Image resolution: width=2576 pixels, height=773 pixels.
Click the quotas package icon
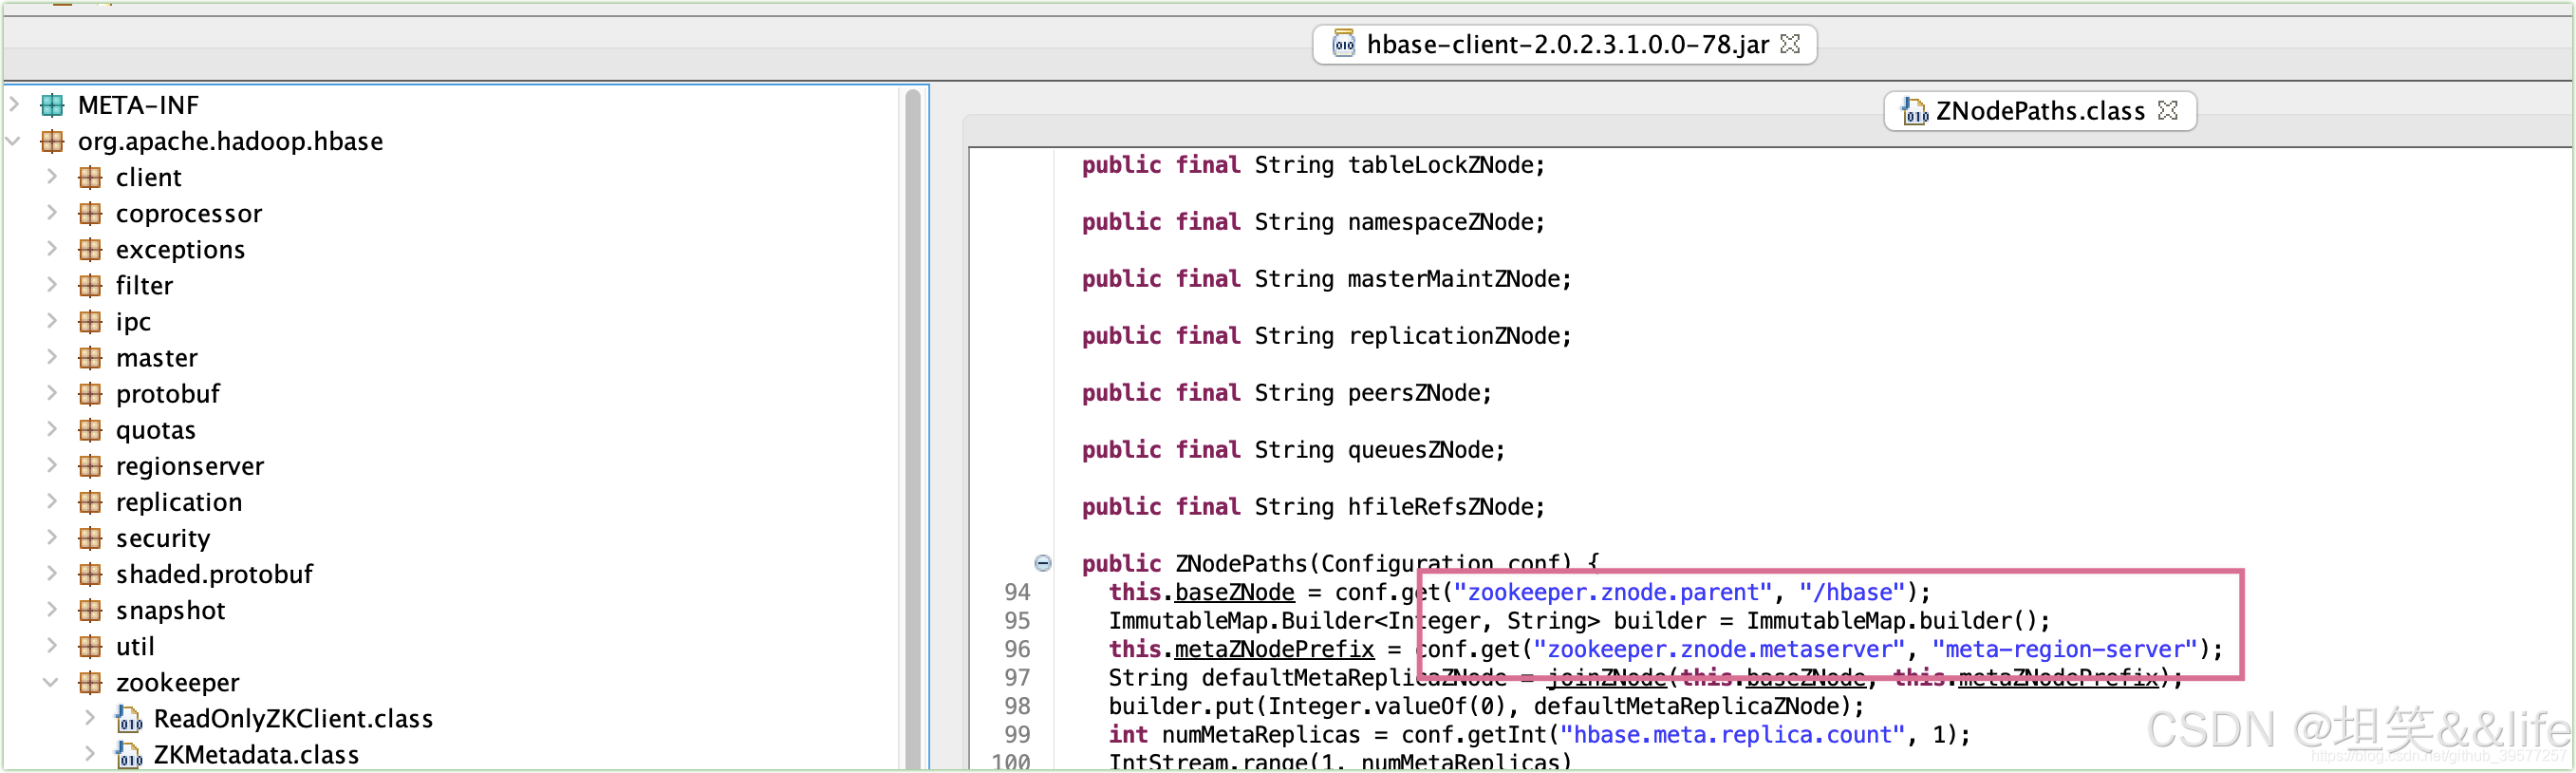pyautogui.click(x=90, y=429)
